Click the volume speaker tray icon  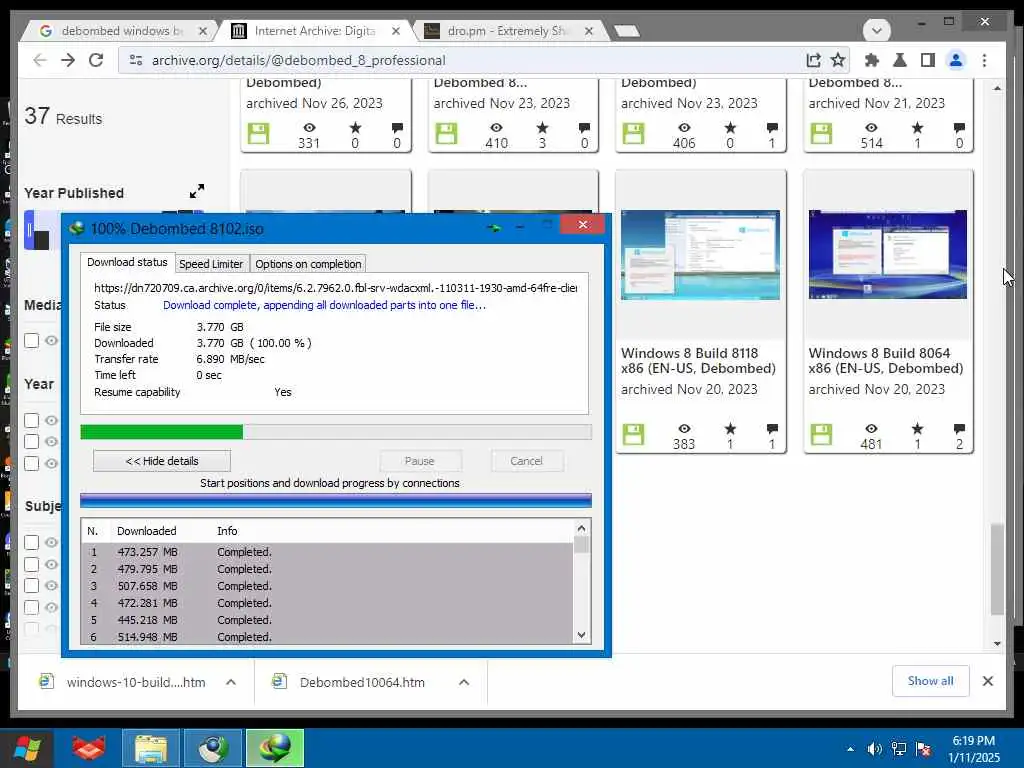[874, 749]
